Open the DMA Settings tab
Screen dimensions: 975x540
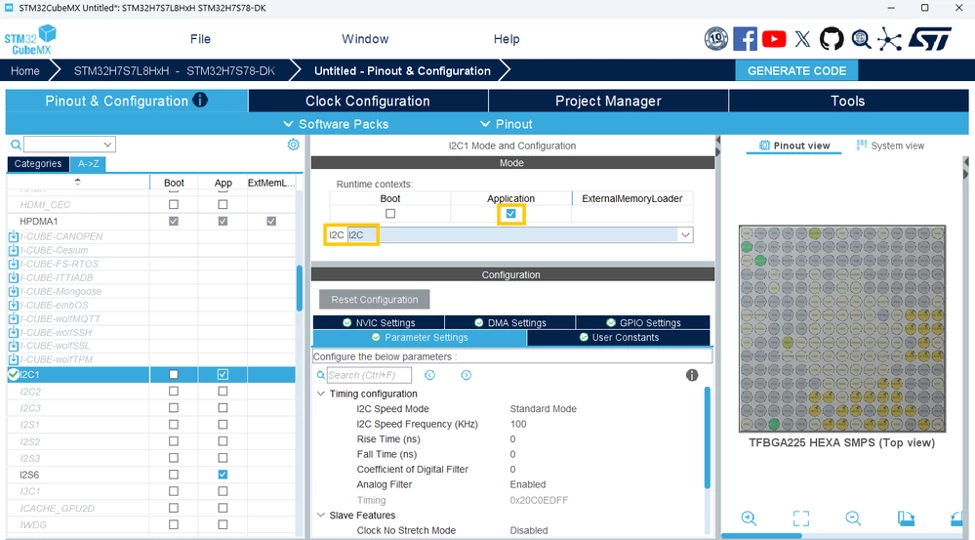pos(510,322)
